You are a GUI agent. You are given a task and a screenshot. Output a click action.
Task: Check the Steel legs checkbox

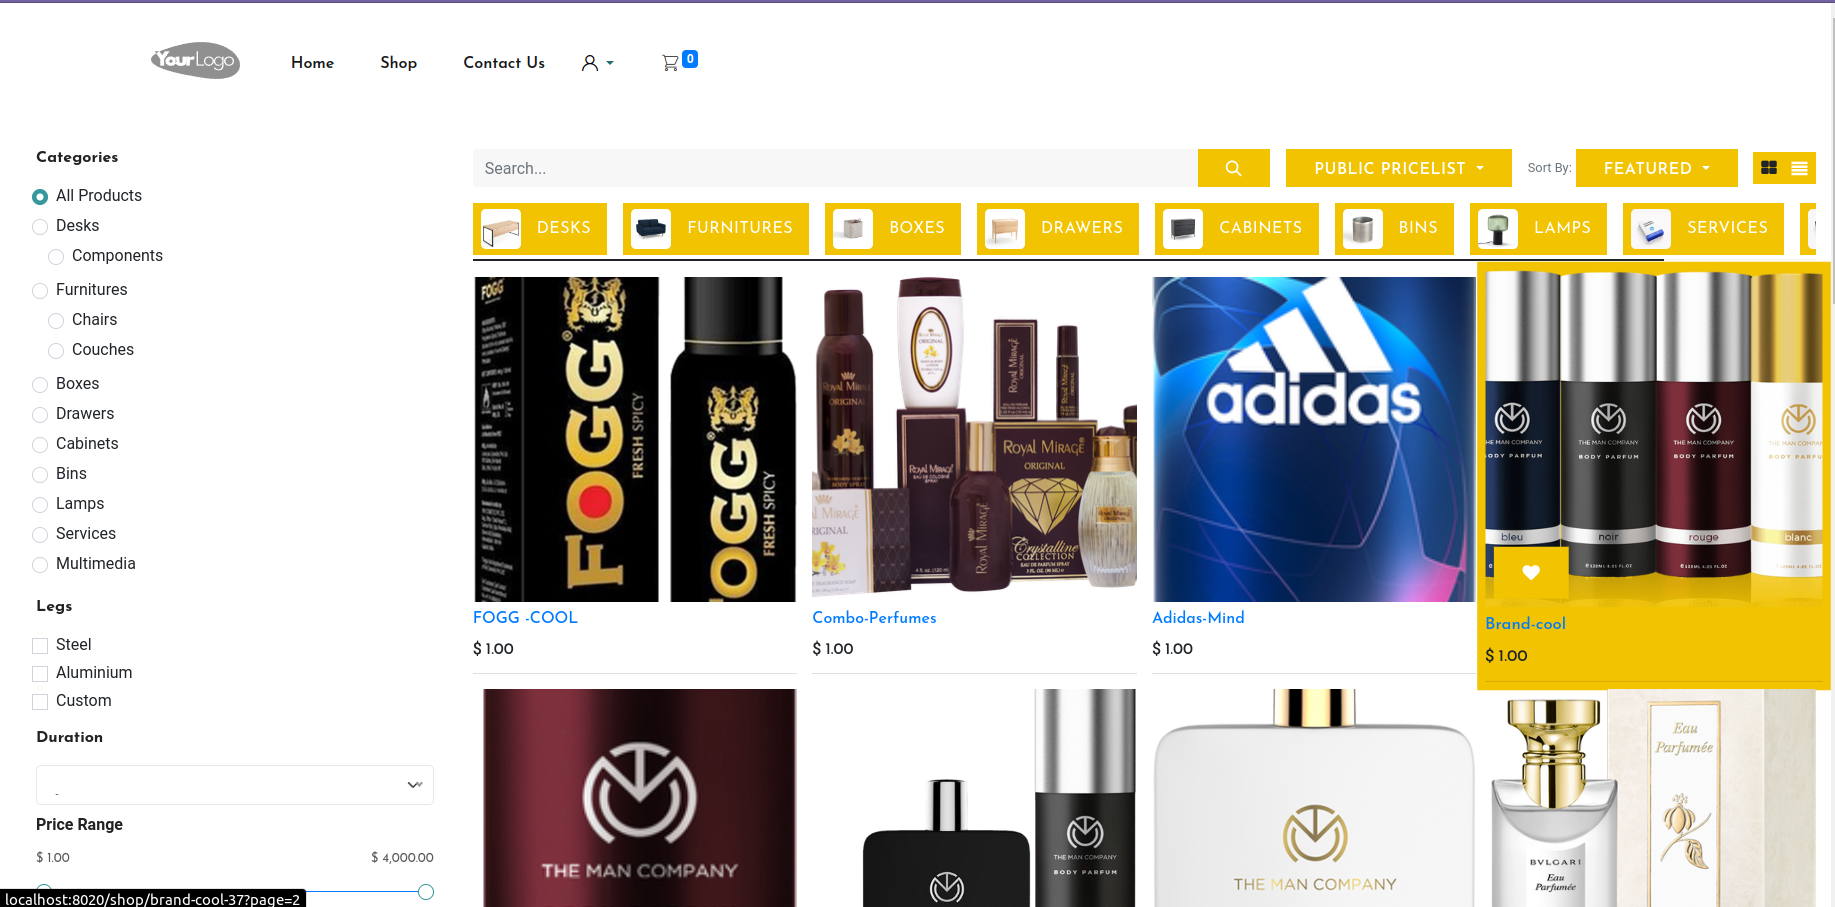(40, 646)
